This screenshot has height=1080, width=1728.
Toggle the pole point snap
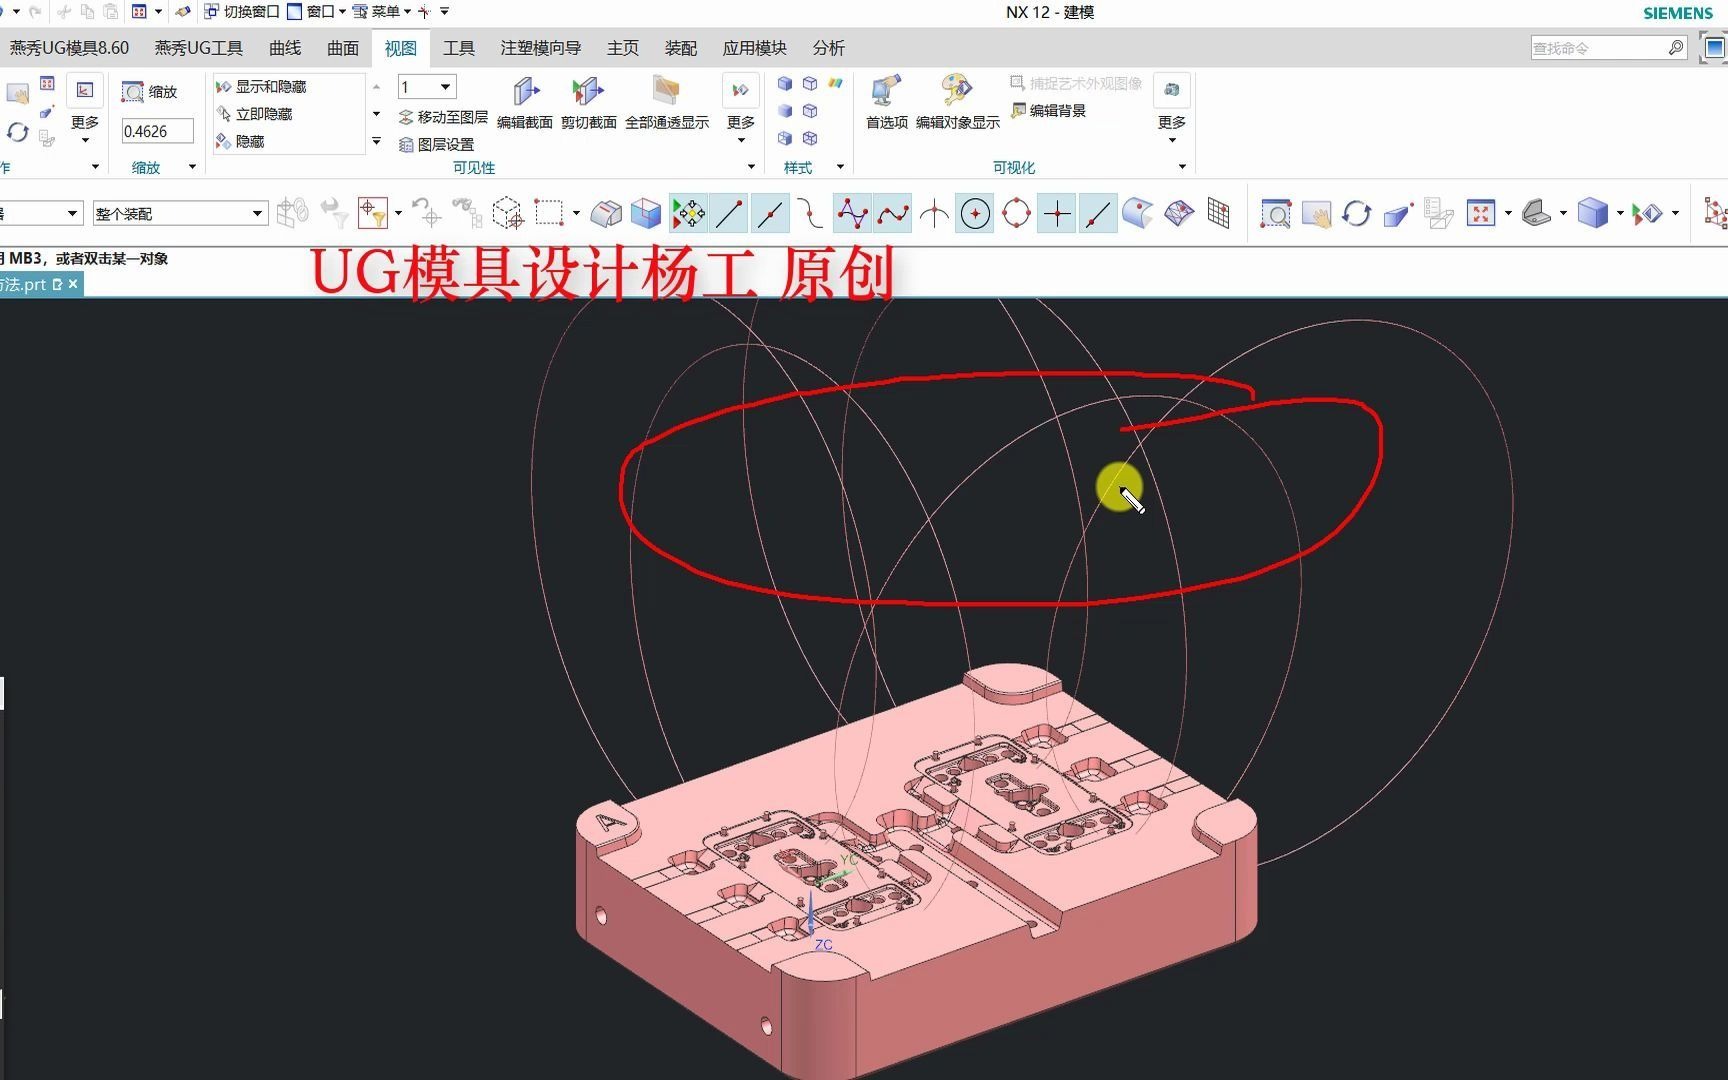[852, 214]
